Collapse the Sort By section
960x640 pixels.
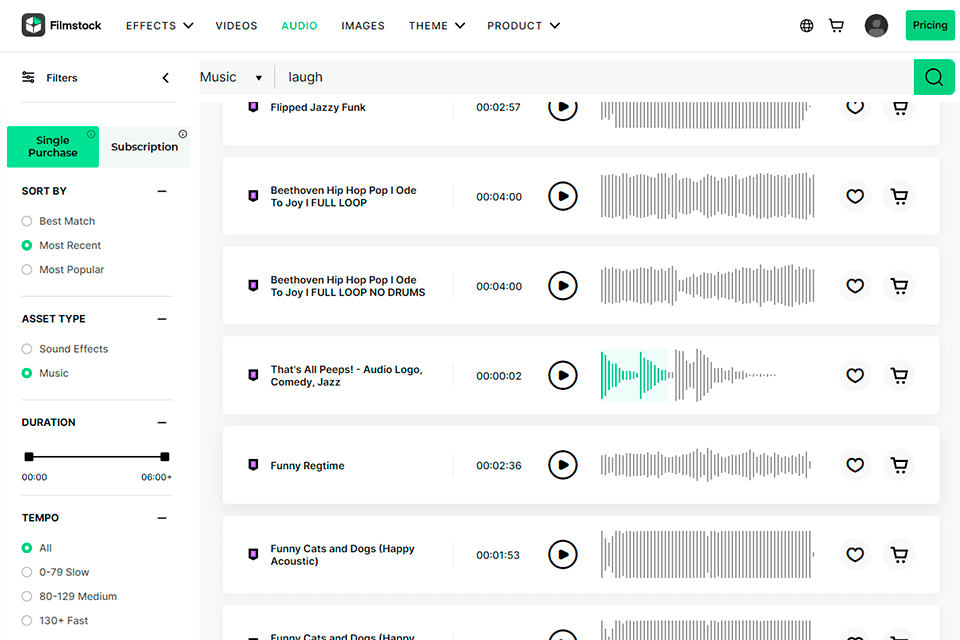point(162,191)
